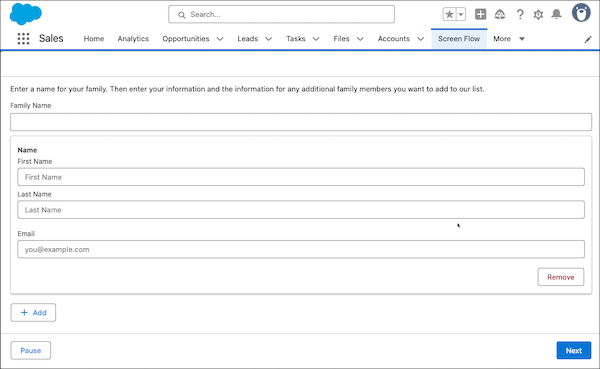Open the Help question mark icon

[520, 15]
